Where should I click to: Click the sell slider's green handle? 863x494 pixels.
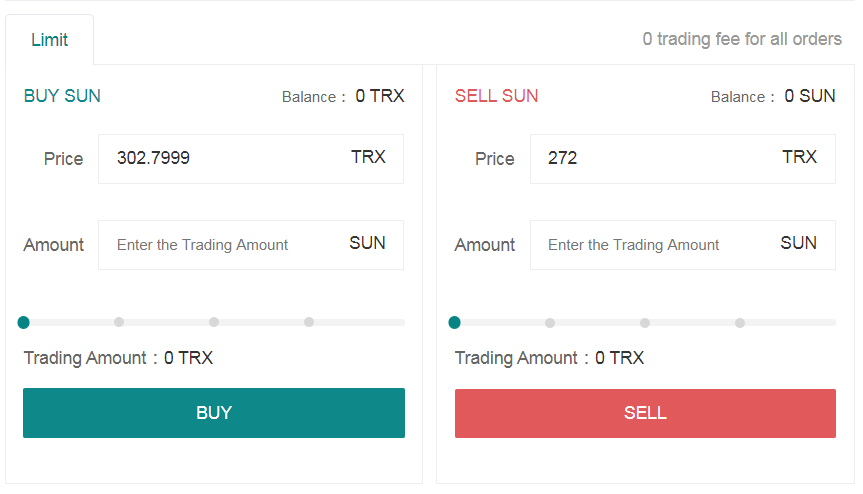coord(455,322)
